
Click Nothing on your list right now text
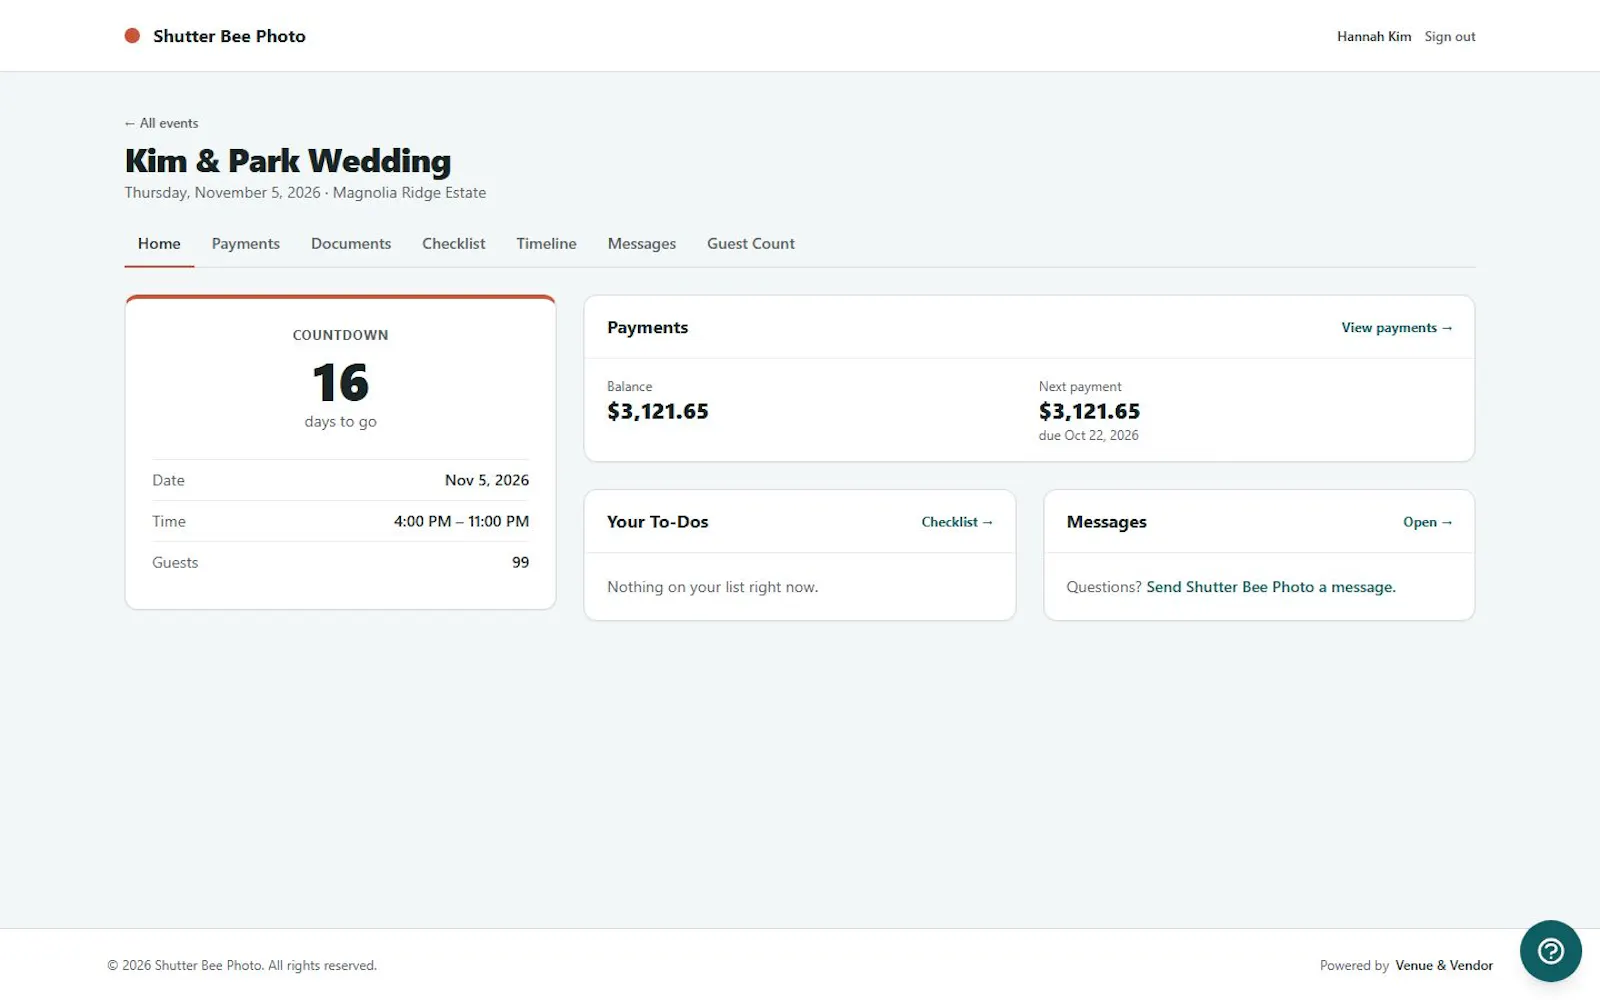coord(712,587)
